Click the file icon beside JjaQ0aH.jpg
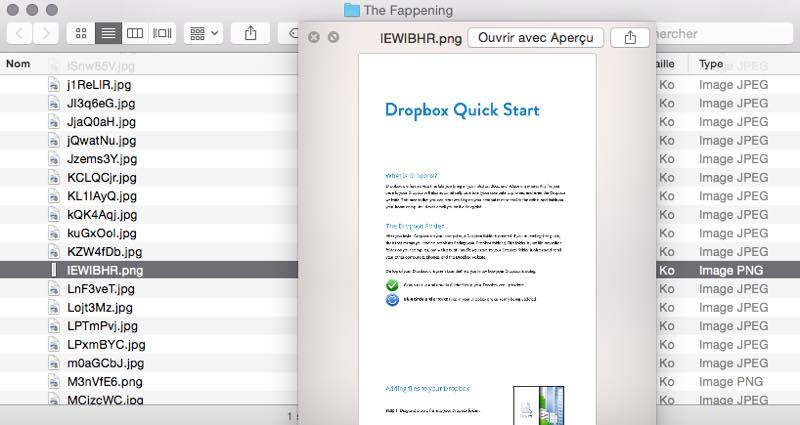The image size is (800, 425). [54, 122]
